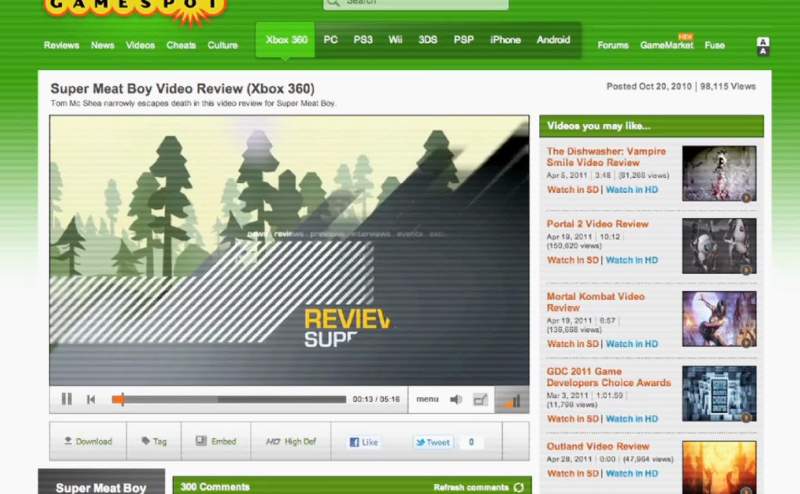This screenshot has height=494, width=800.
Task: Click the orange signal quality bars icon
Action: pos(513,399)
